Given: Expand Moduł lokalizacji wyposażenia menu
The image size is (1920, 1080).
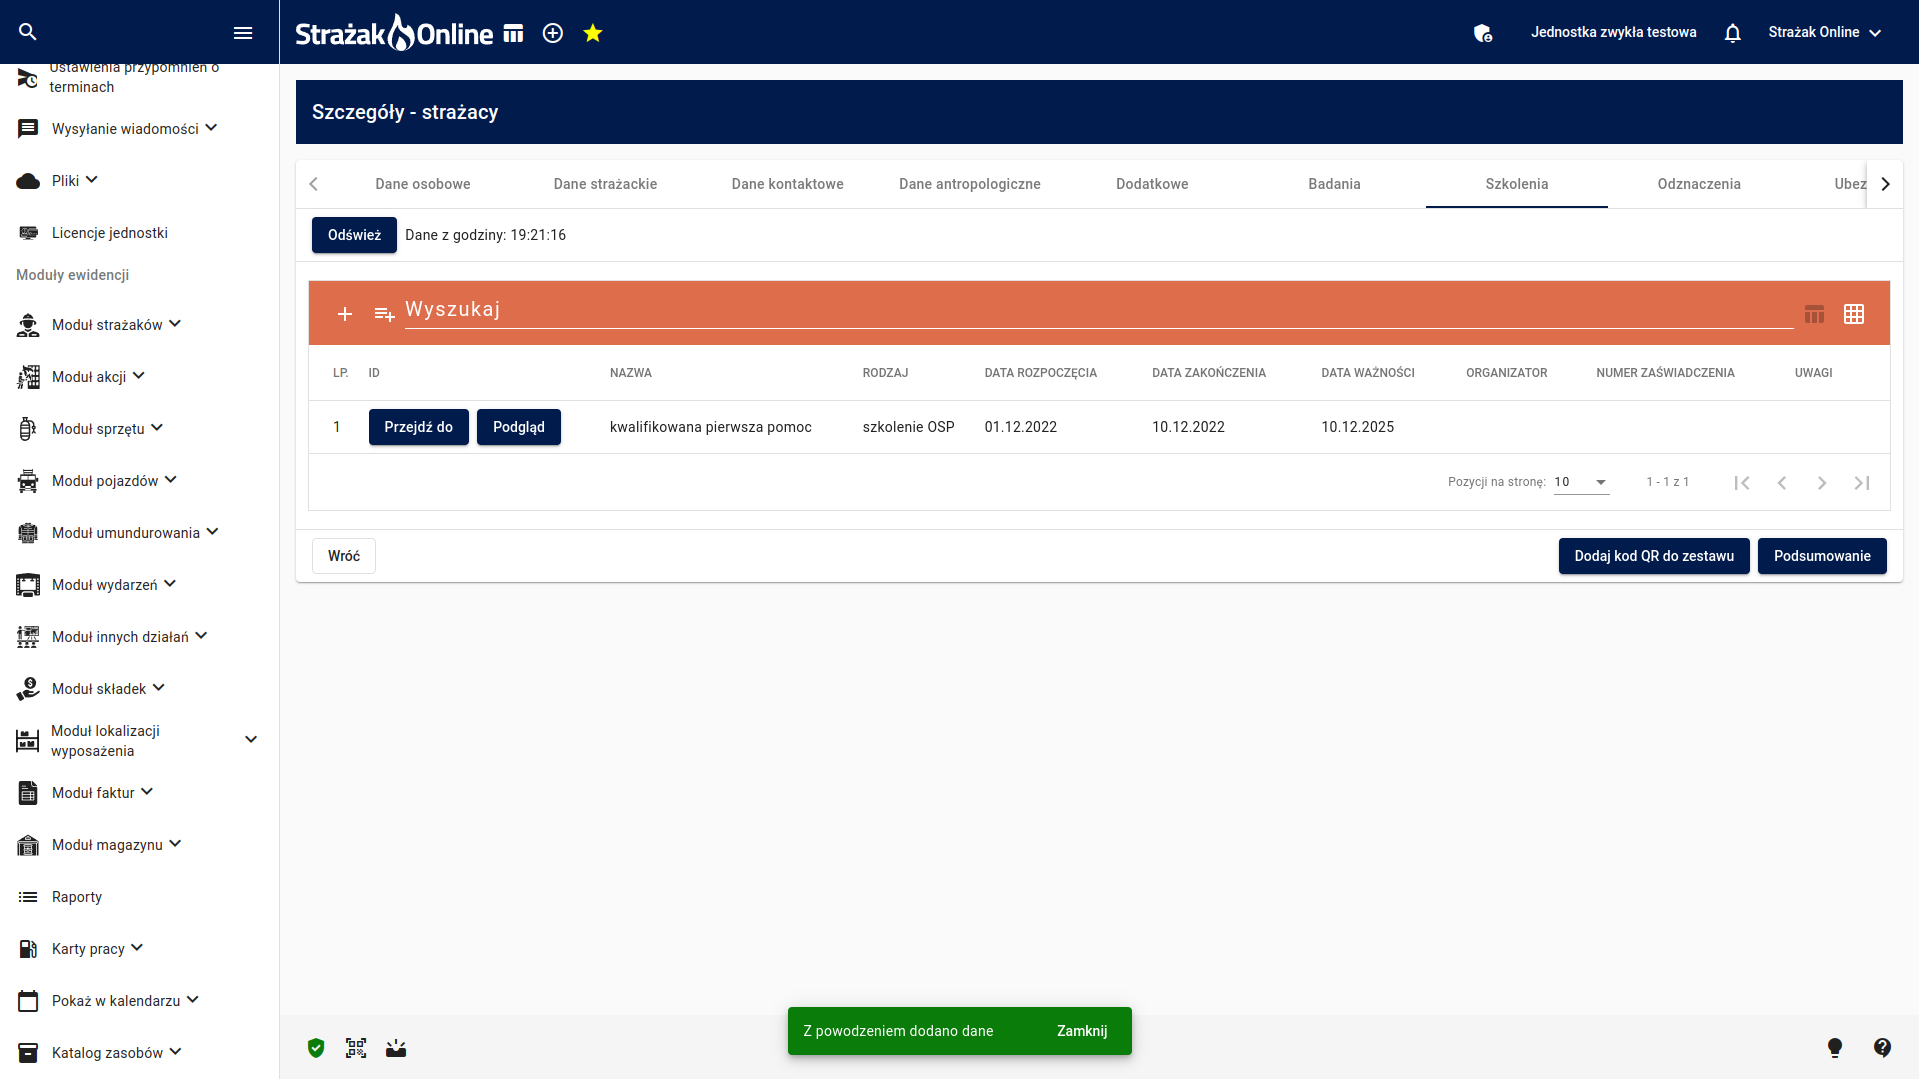Looking at the screenshot, I should click(139, 741).
